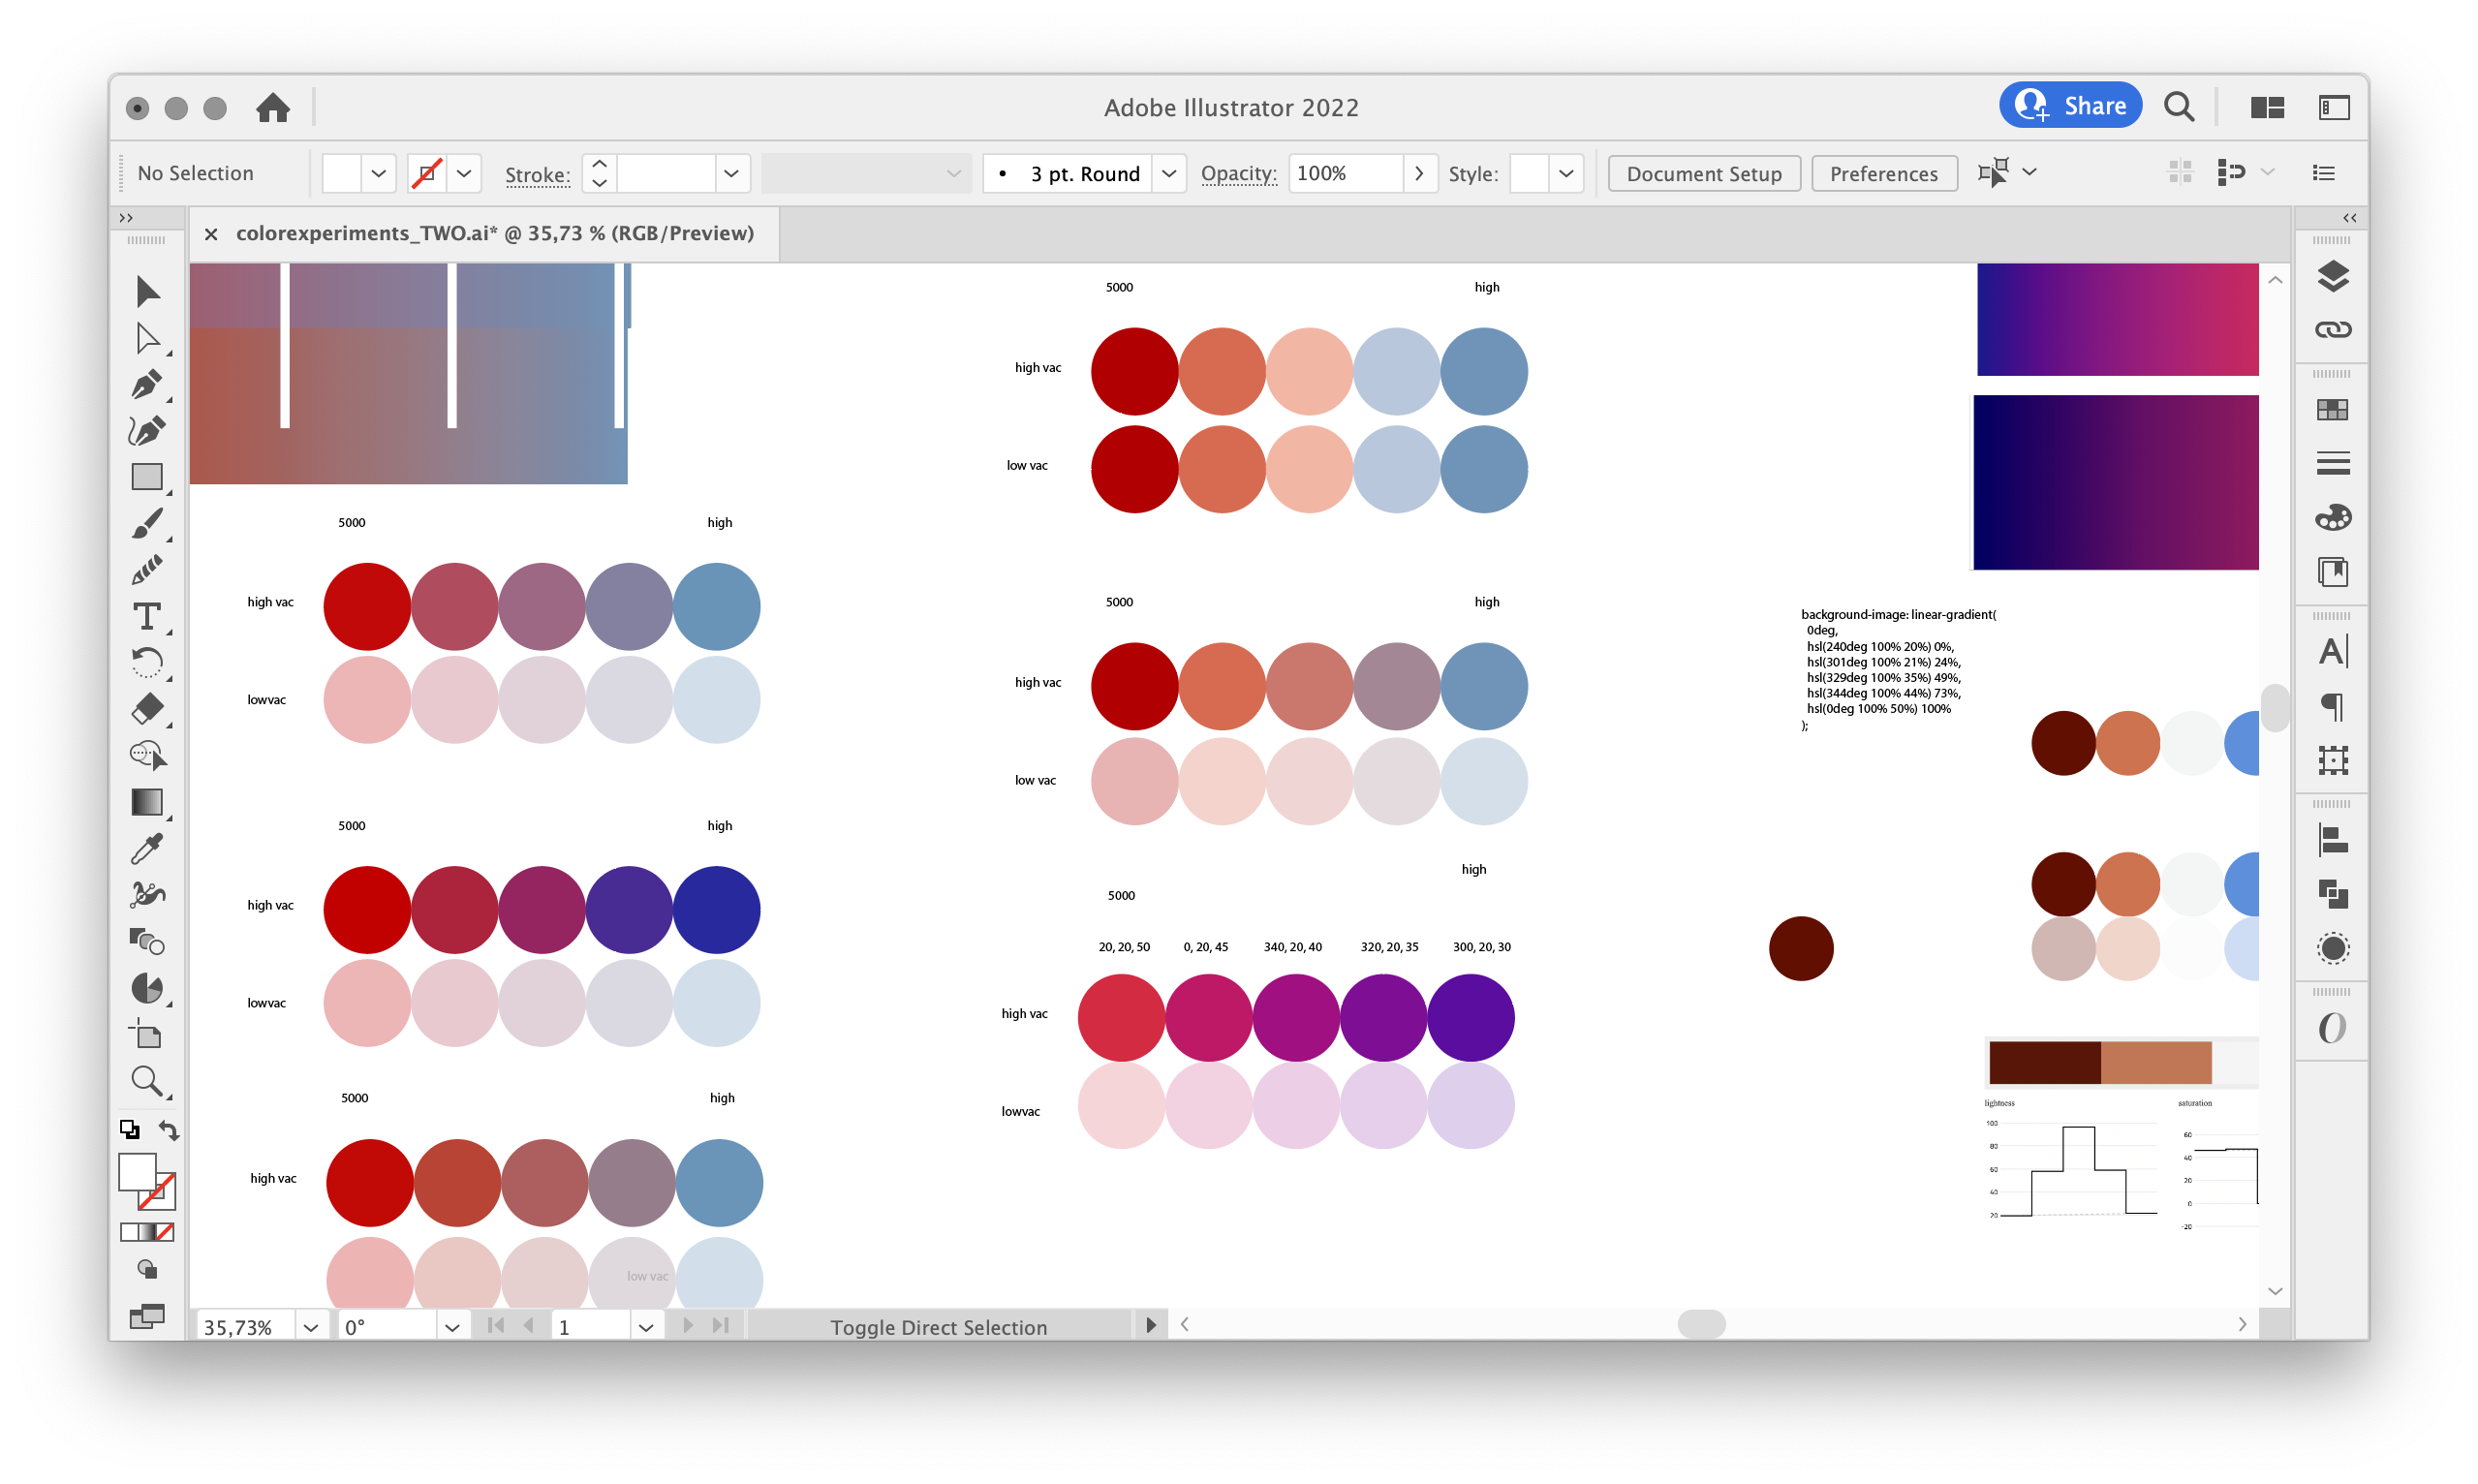Click the Document Setup button
This screenshot has width=2478, height=1484.
click(x=1703, y=173)
